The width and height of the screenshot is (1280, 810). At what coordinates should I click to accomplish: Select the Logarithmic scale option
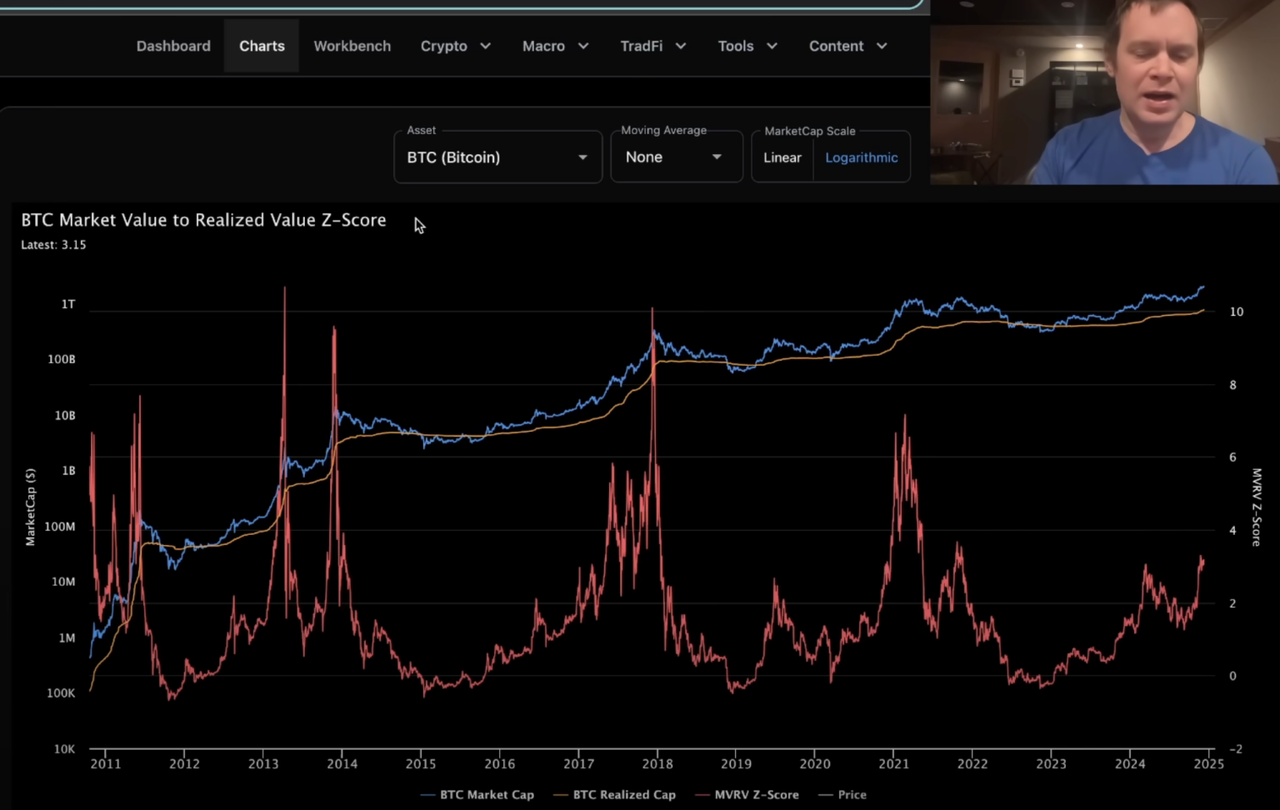861,157
